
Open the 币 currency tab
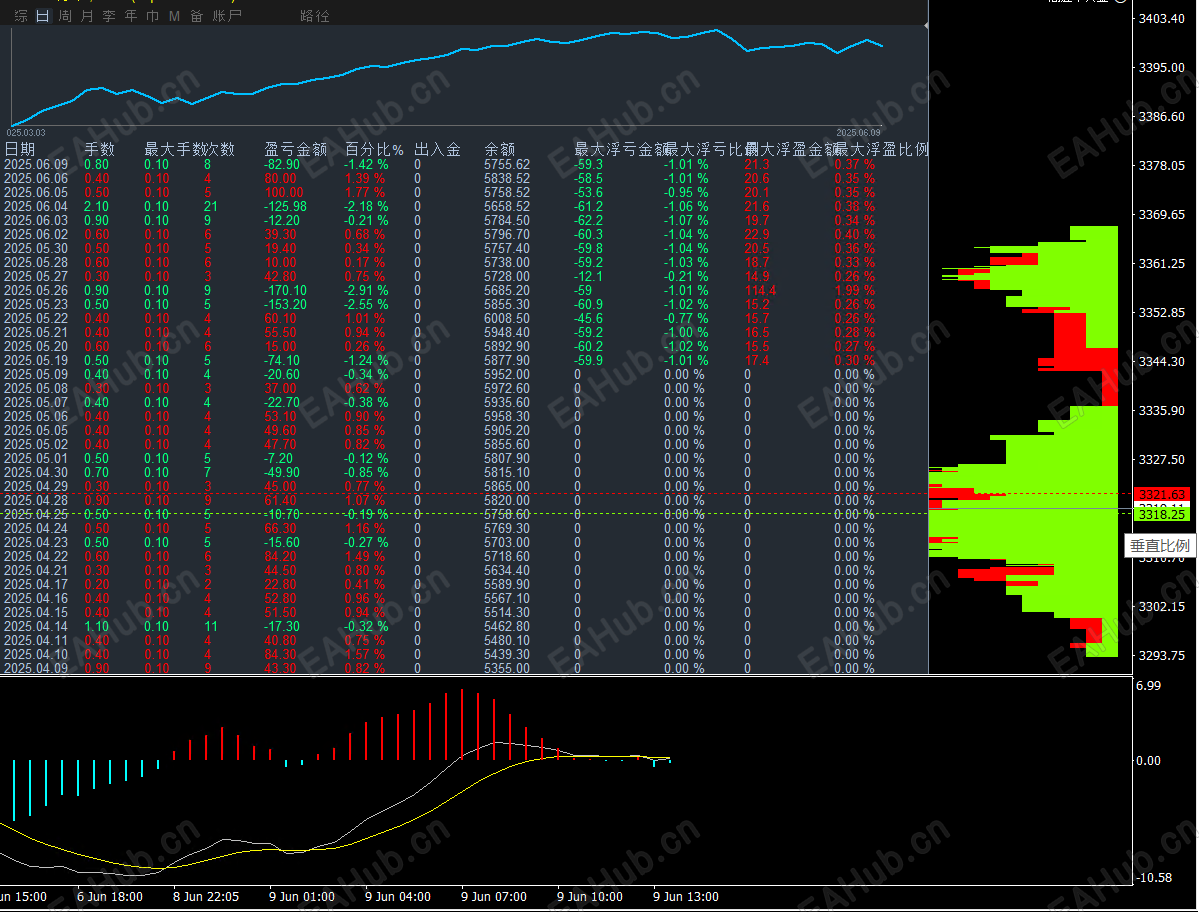coord(152,15)
